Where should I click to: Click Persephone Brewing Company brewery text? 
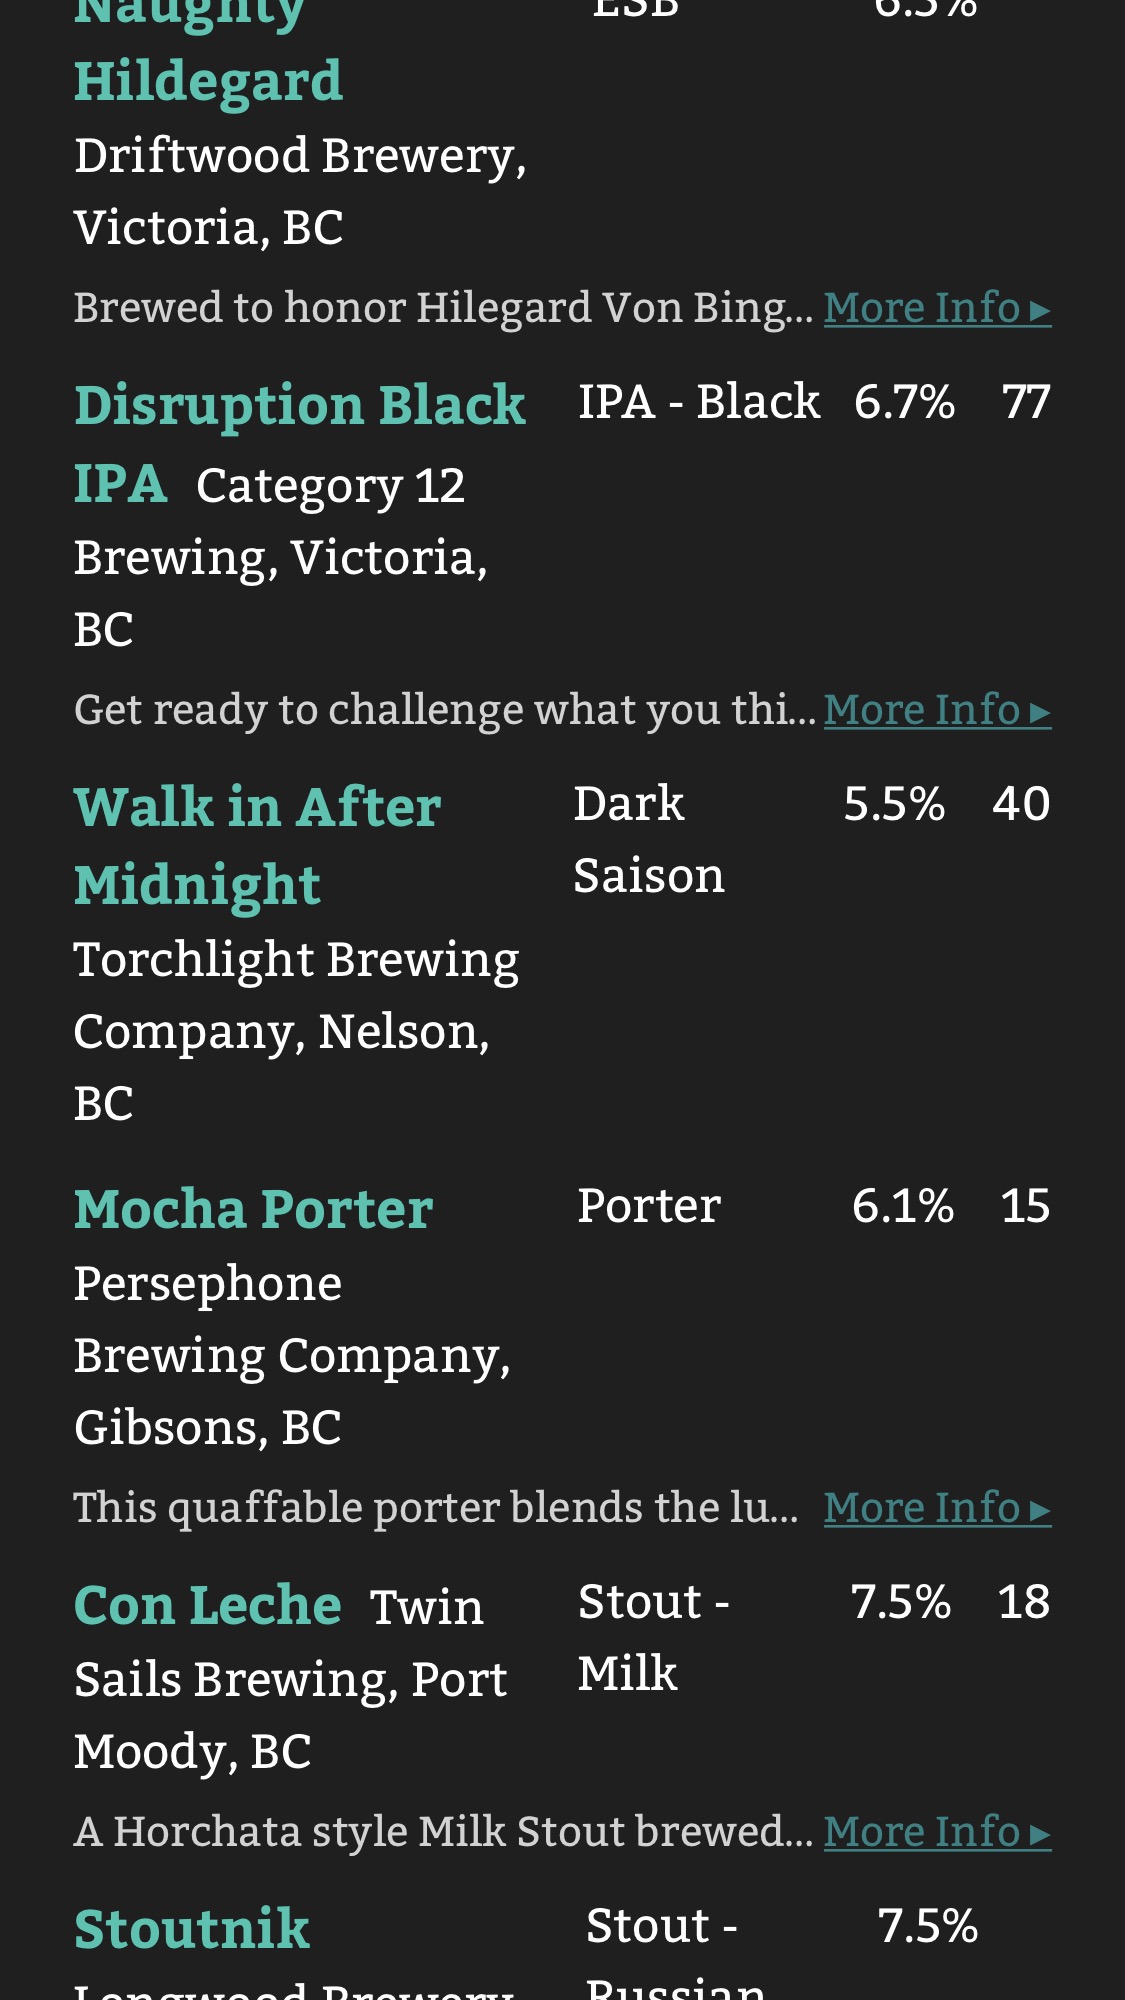(x=292, y=1355)
